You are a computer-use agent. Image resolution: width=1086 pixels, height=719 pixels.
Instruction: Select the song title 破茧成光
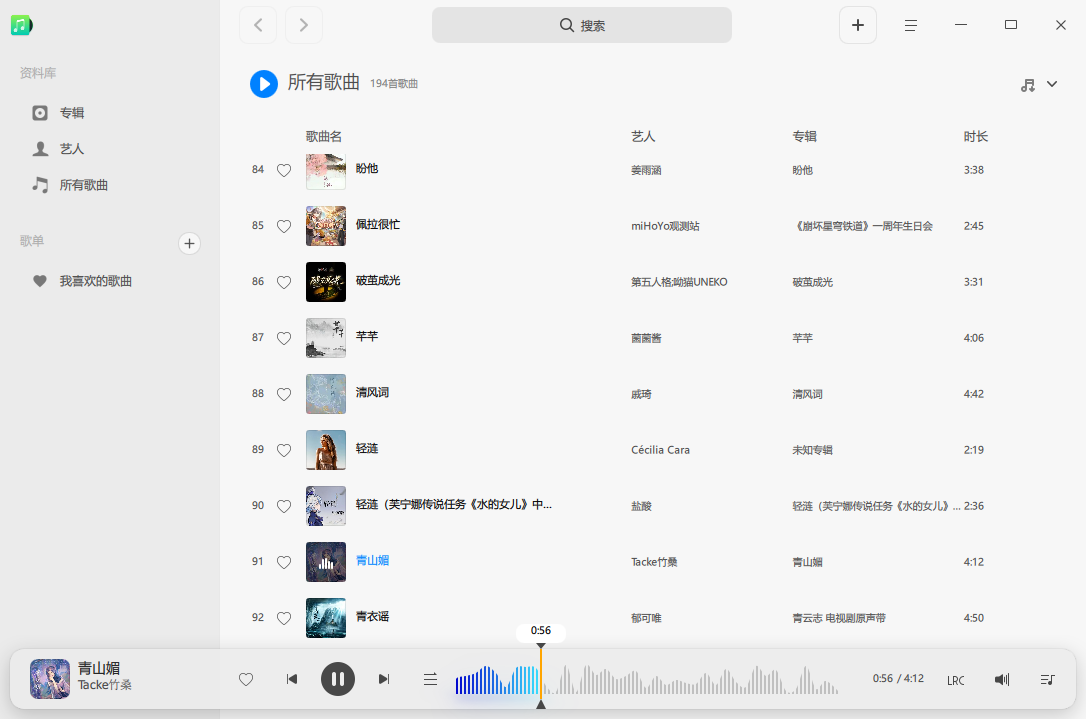click(377, 281)
